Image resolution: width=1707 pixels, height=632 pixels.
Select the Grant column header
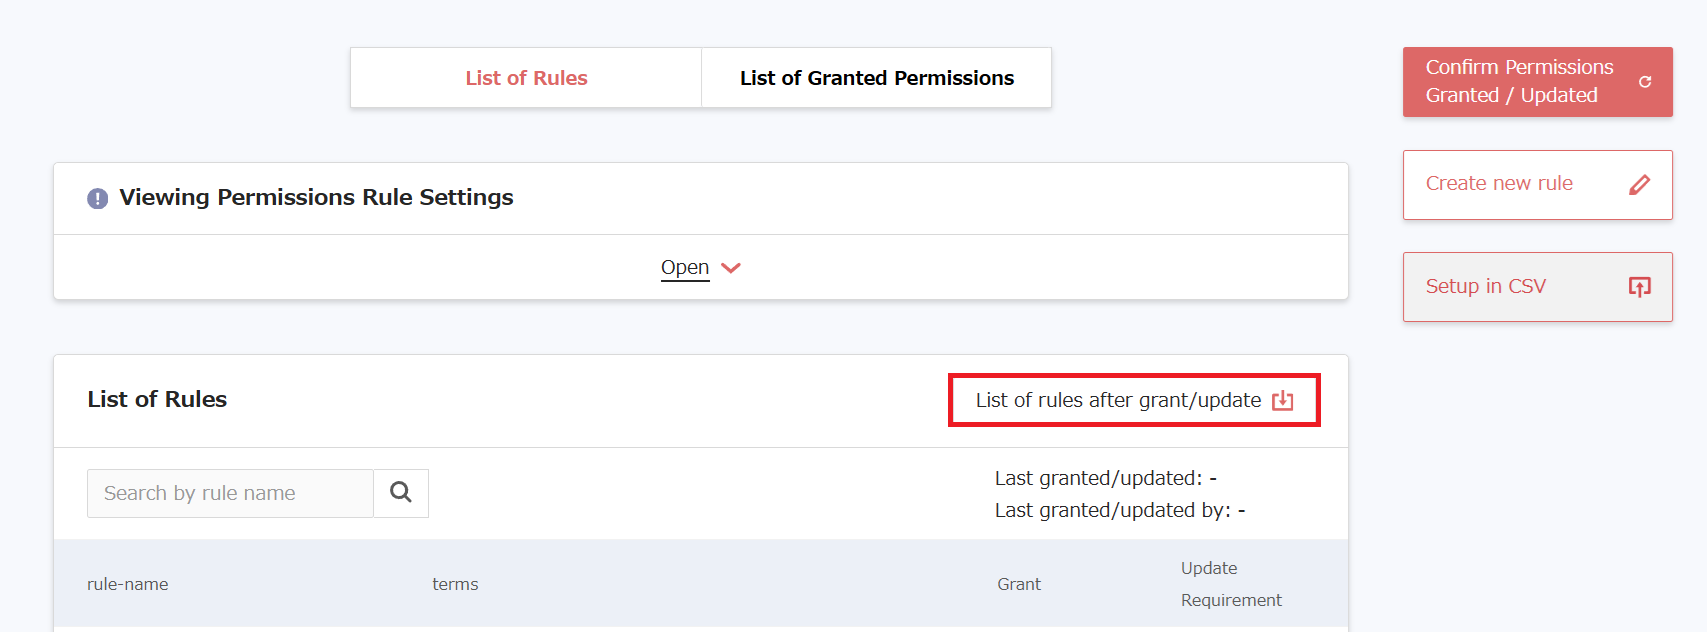[1019, 584]
